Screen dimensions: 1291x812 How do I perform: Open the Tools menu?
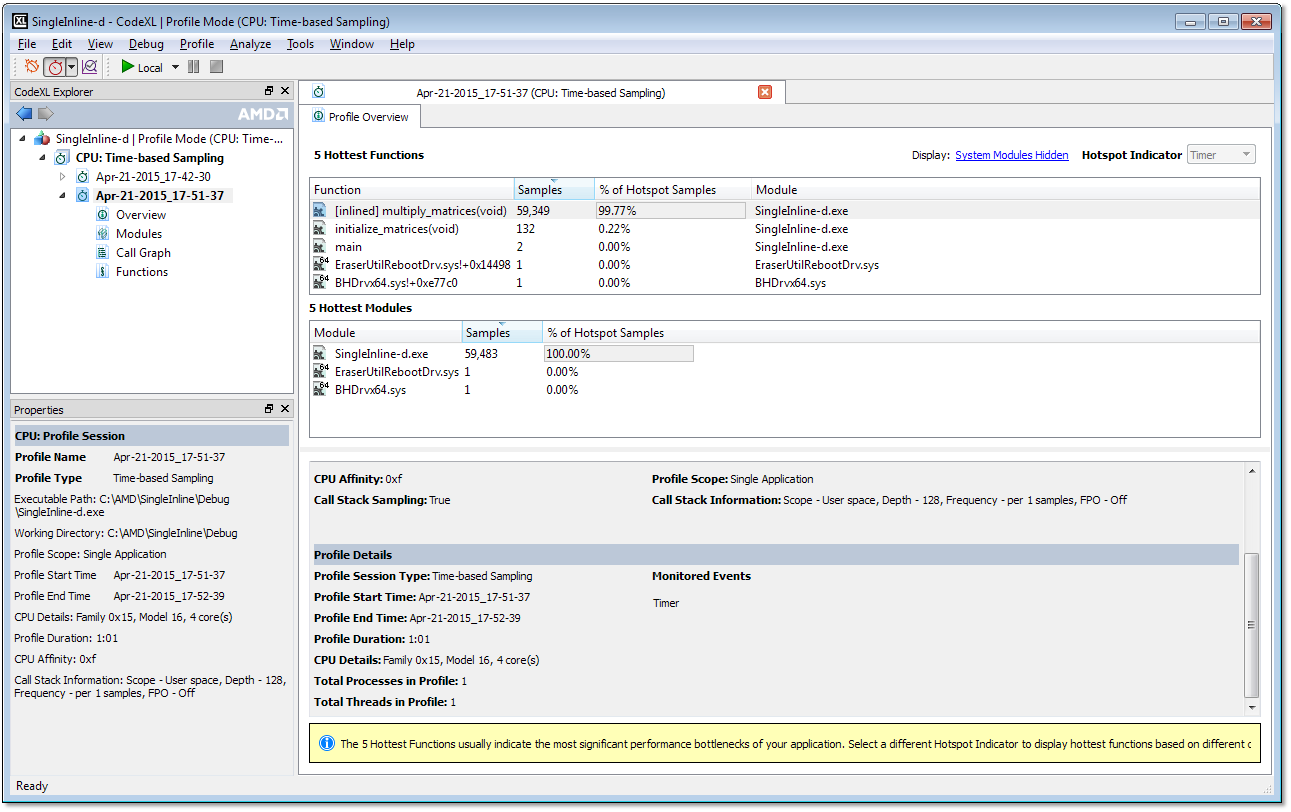[x=300, y=44]
